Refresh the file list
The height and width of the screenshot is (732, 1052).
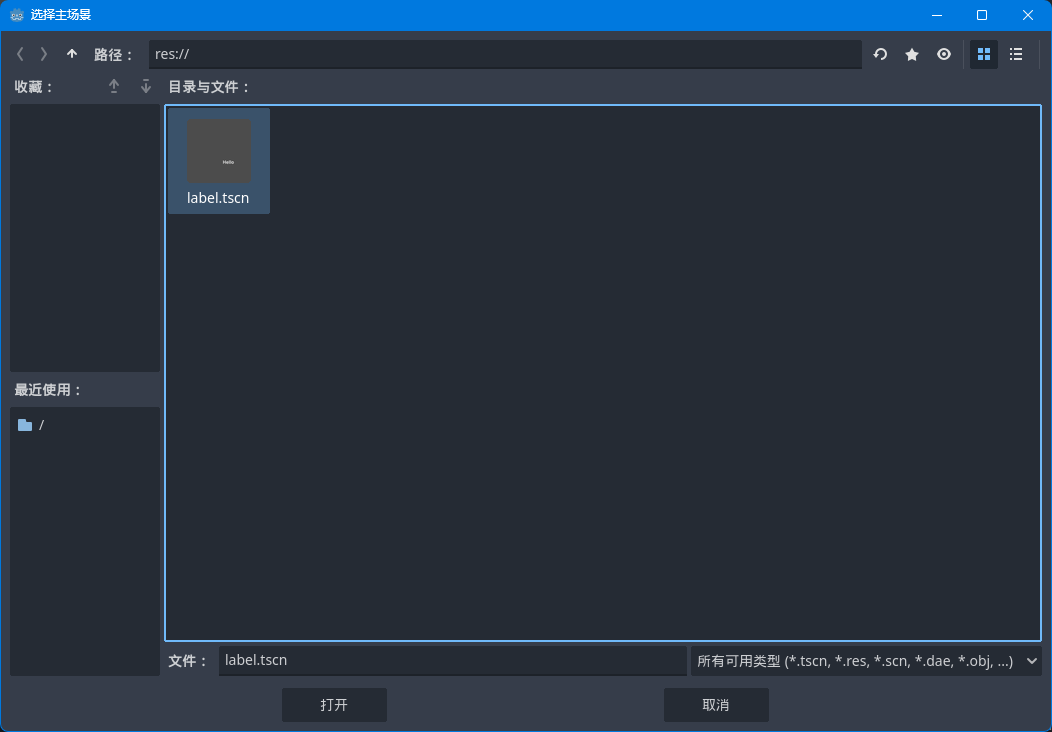coord(880,54)
